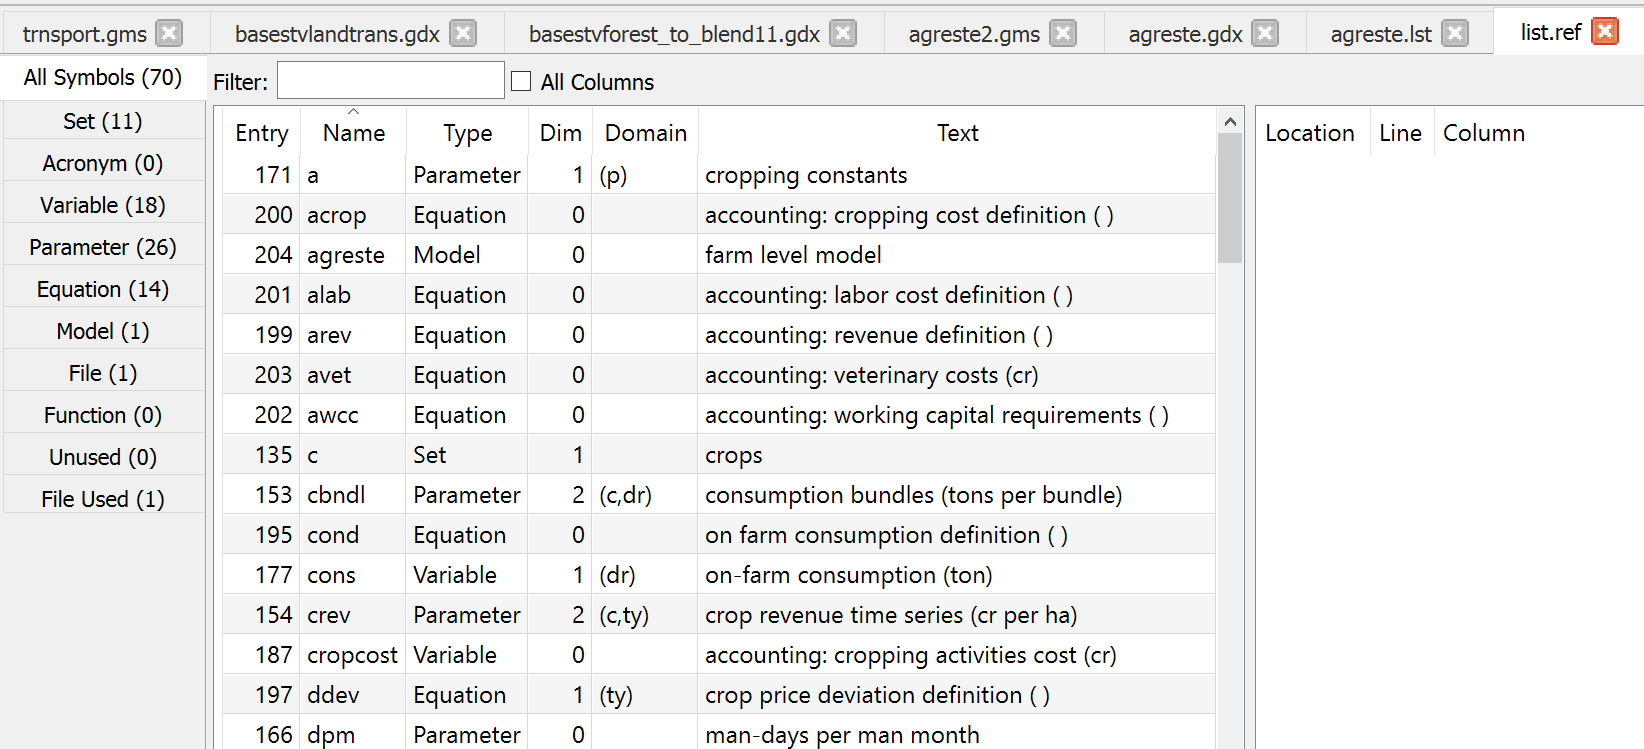Show Variable (18) symbol list
Viewport: 1644px width, 749px height.
(103, 205)
